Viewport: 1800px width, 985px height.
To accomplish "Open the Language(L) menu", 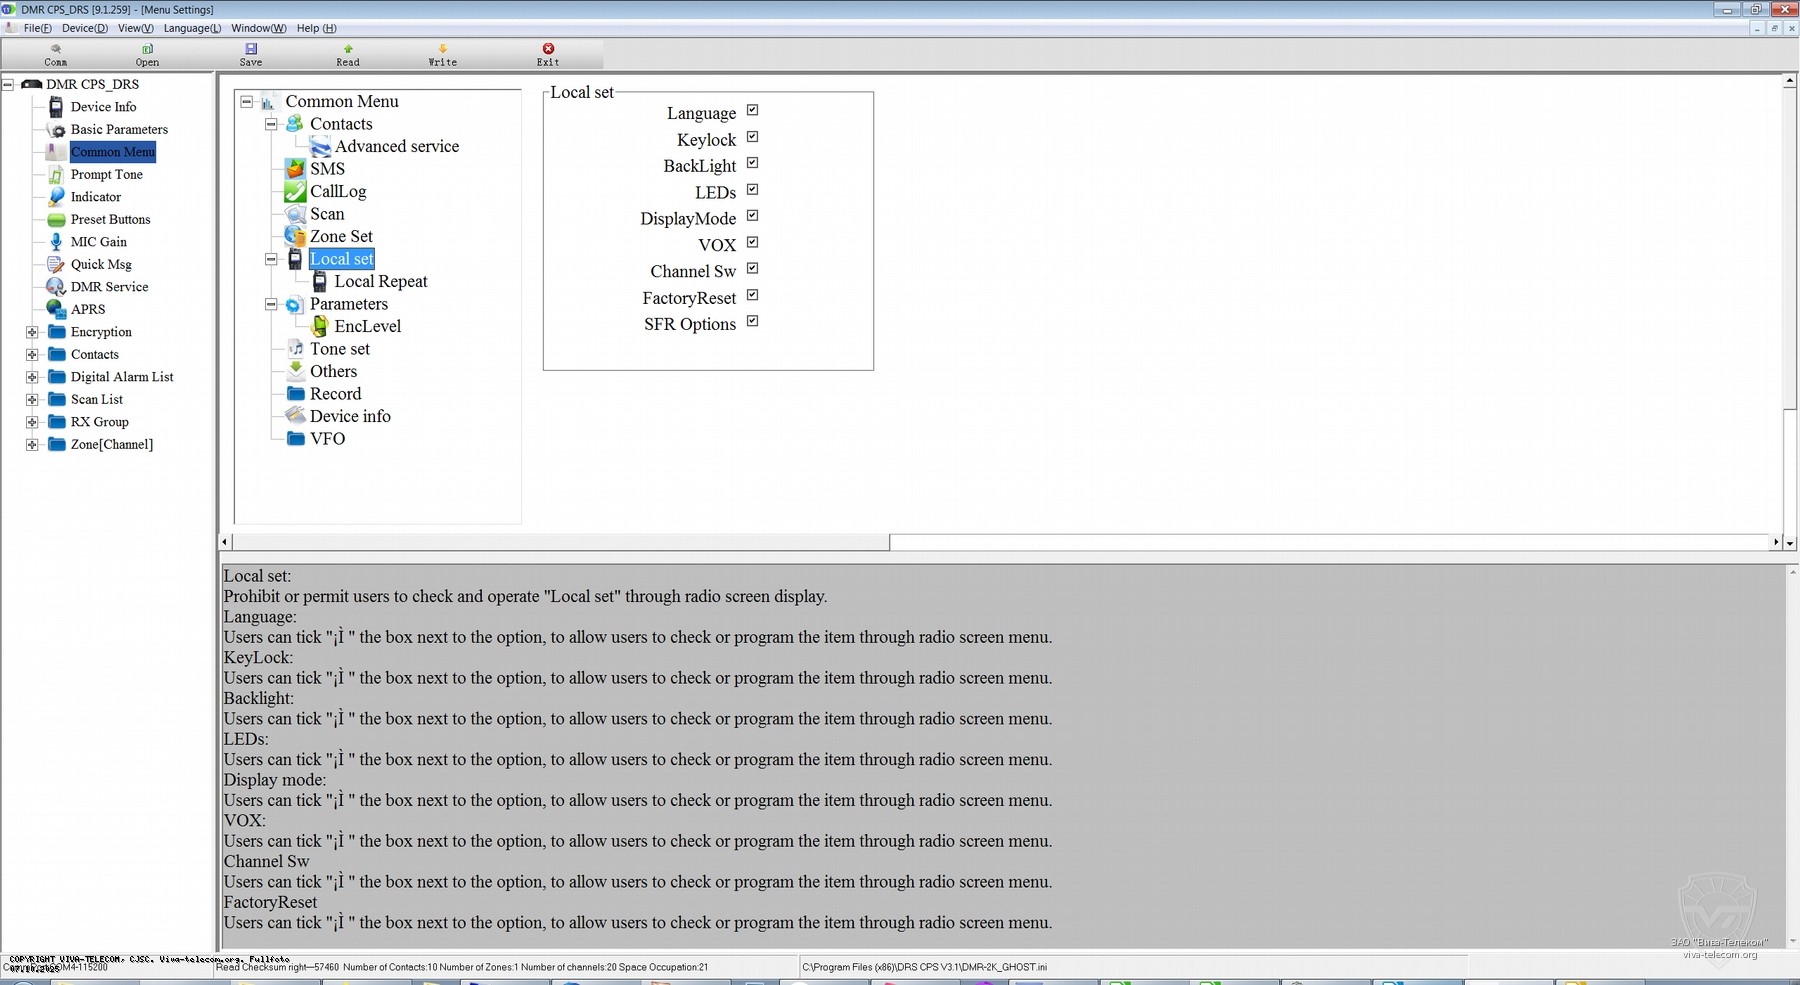I will 192,28.
